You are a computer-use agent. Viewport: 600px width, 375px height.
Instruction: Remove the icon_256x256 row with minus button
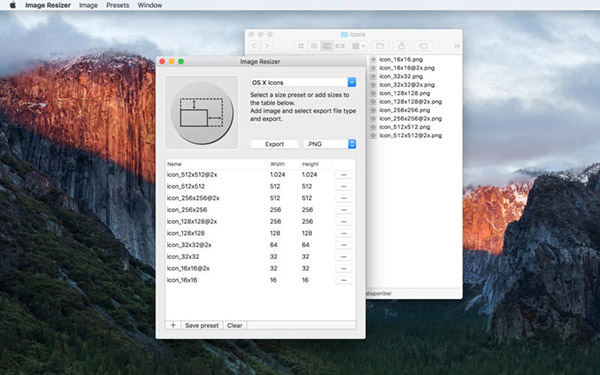coord(344,210)
